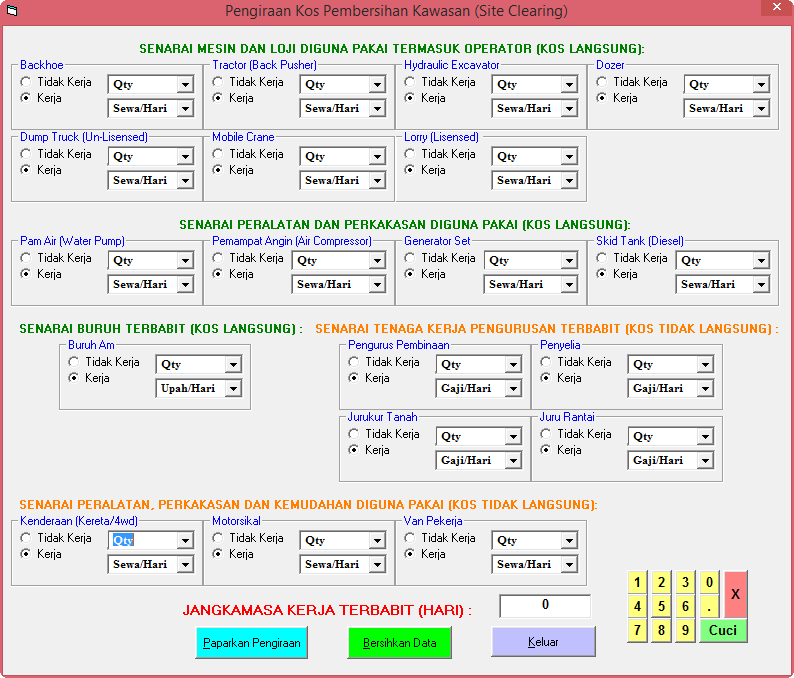Open Backhoe Qty dropdown

pos(185,84)
